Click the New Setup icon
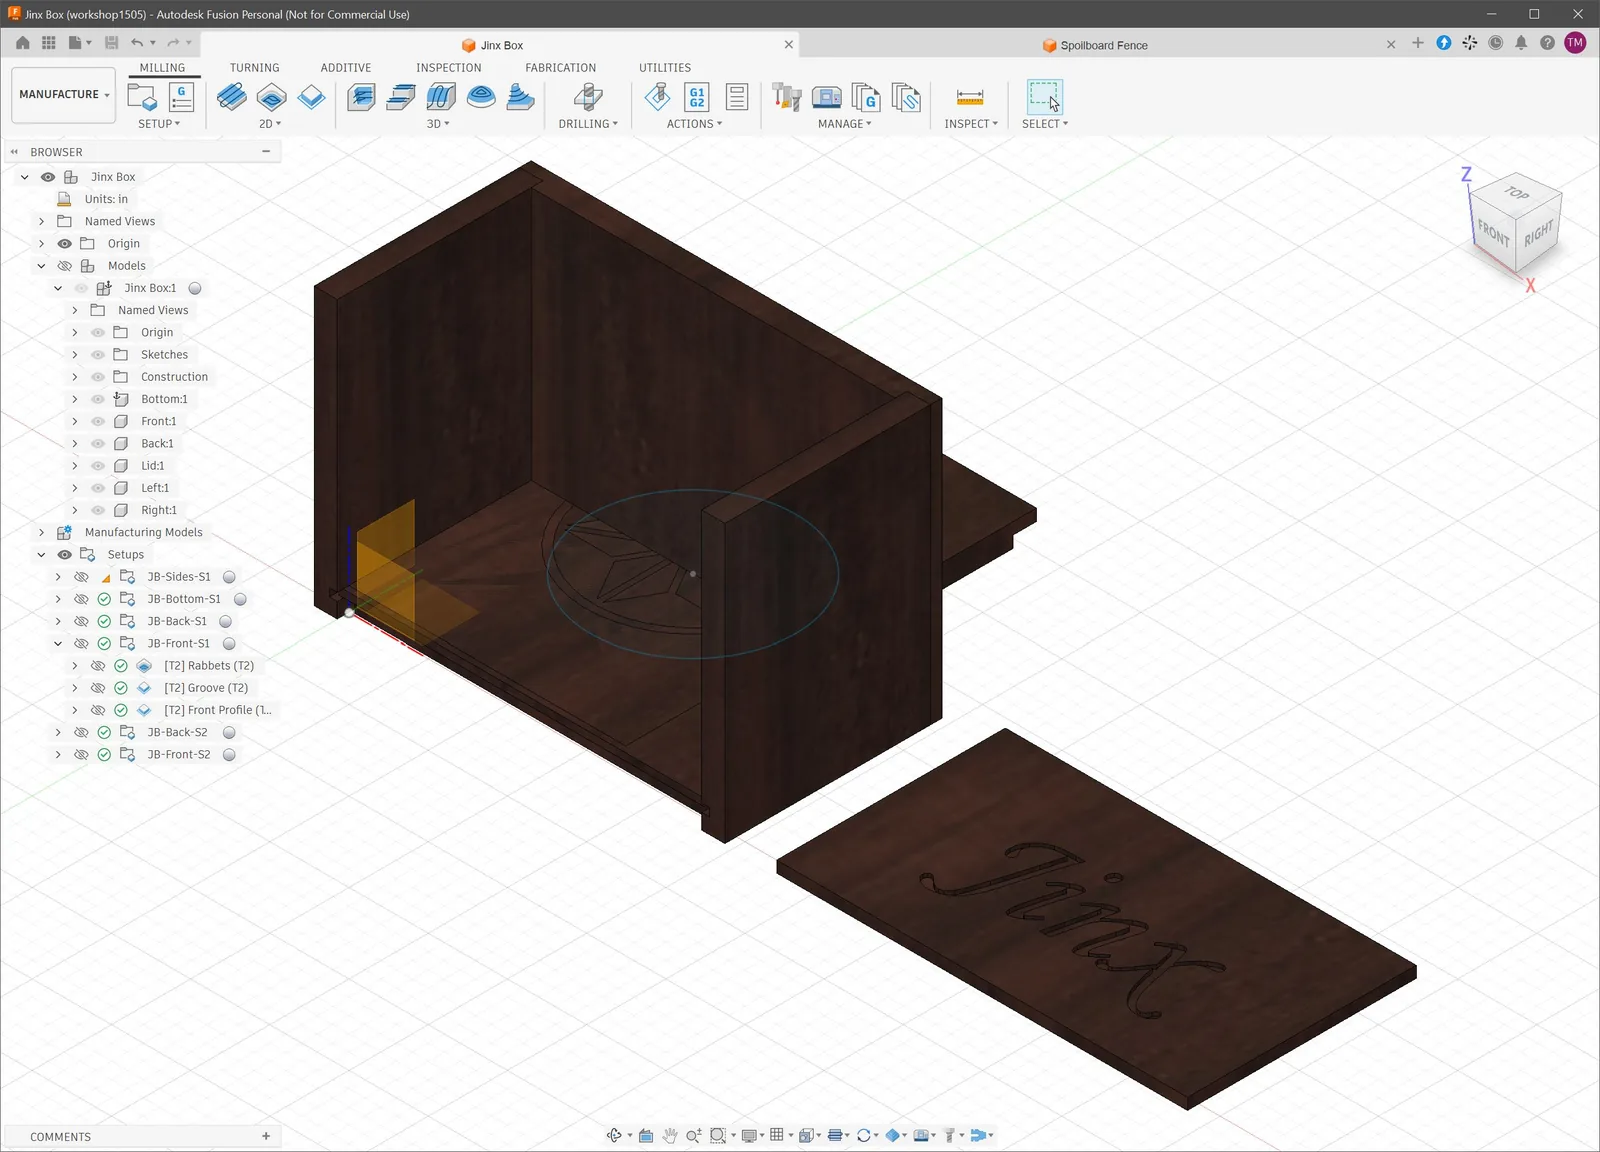The image size is (1600, 1152). pos(142,97)
